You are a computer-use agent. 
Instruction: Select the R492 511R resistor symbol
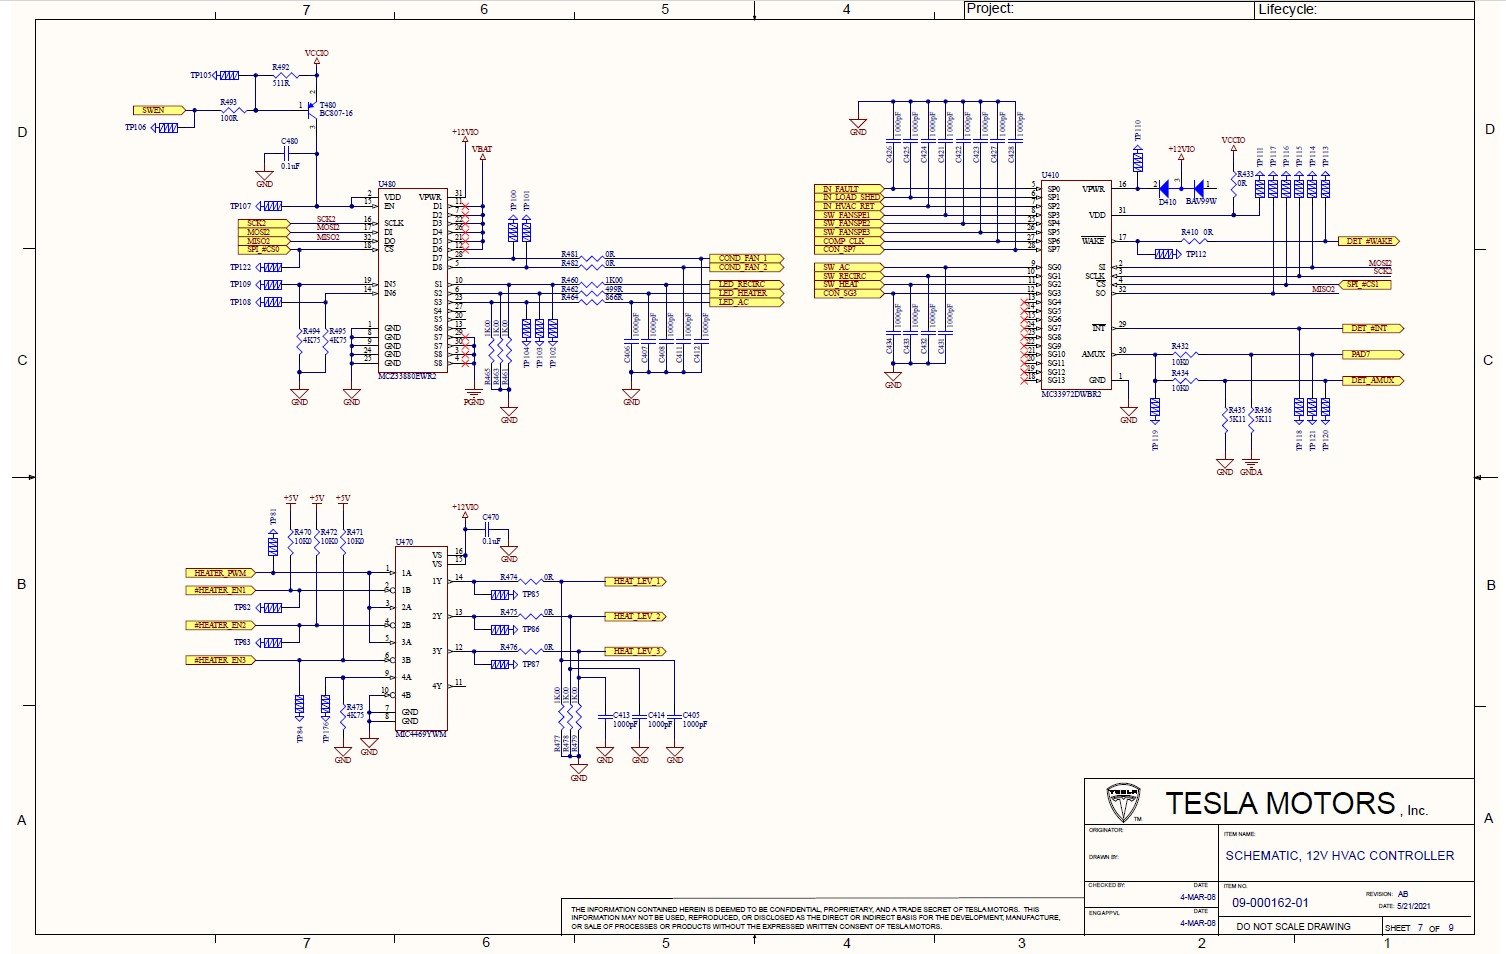click(x=281, y=75)
